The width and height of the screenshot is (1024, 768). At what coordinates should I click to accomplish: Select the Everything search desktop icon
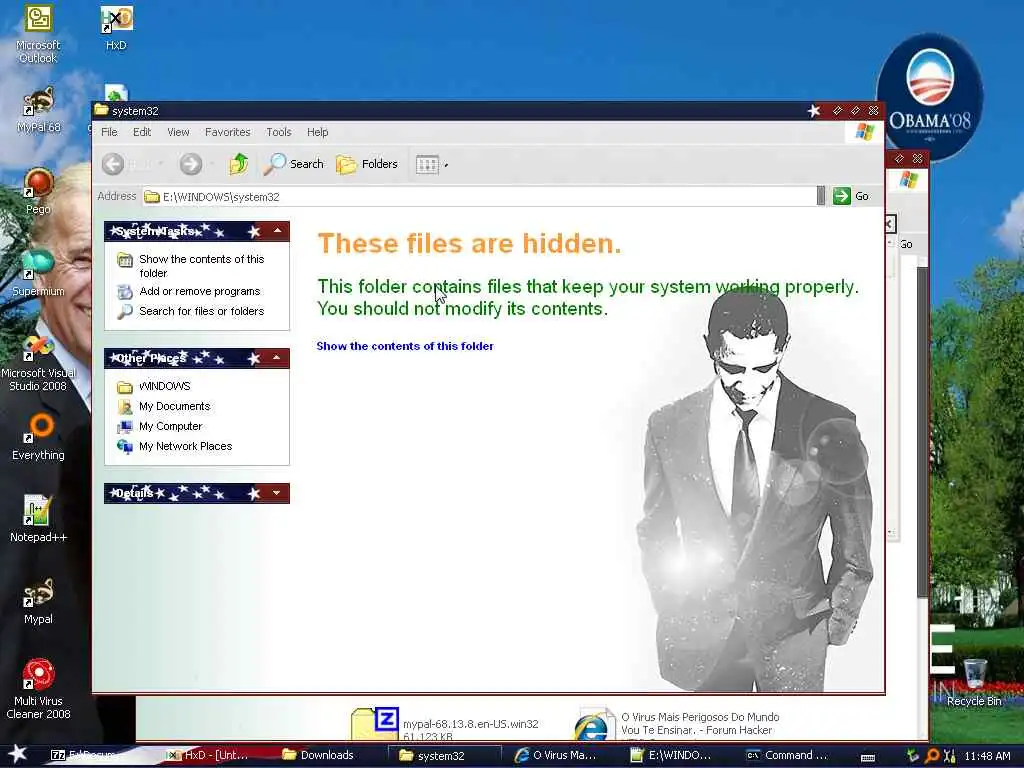[x=38, y=437]
